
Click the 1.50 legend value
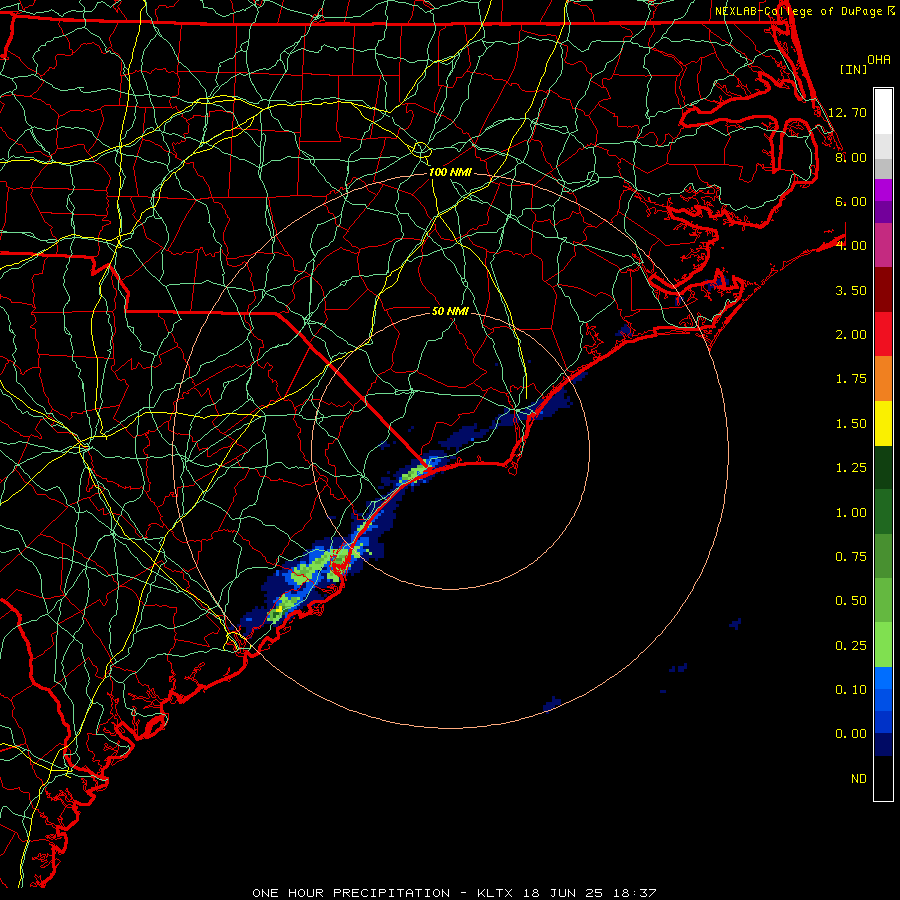click(x=851, y=424)
